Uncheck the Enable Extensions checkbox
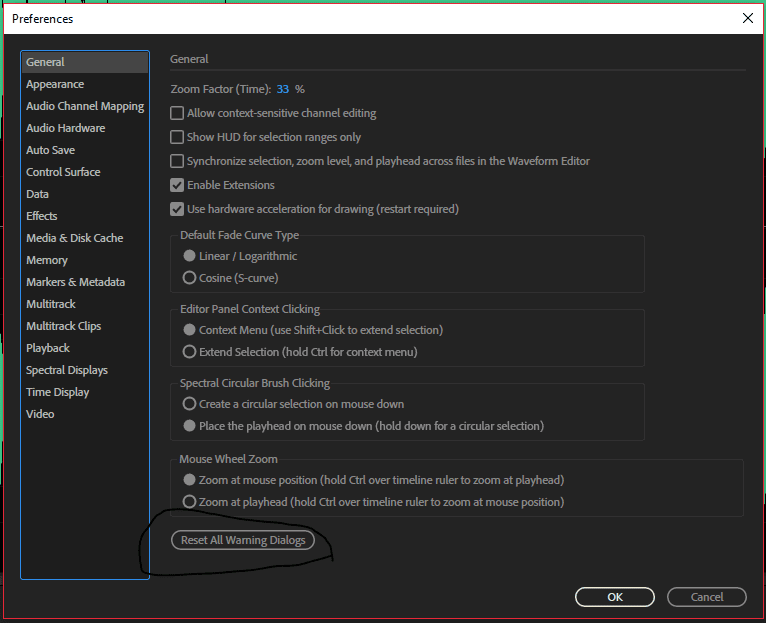Viewport: 766px width, 623px height. click(177, 185)
